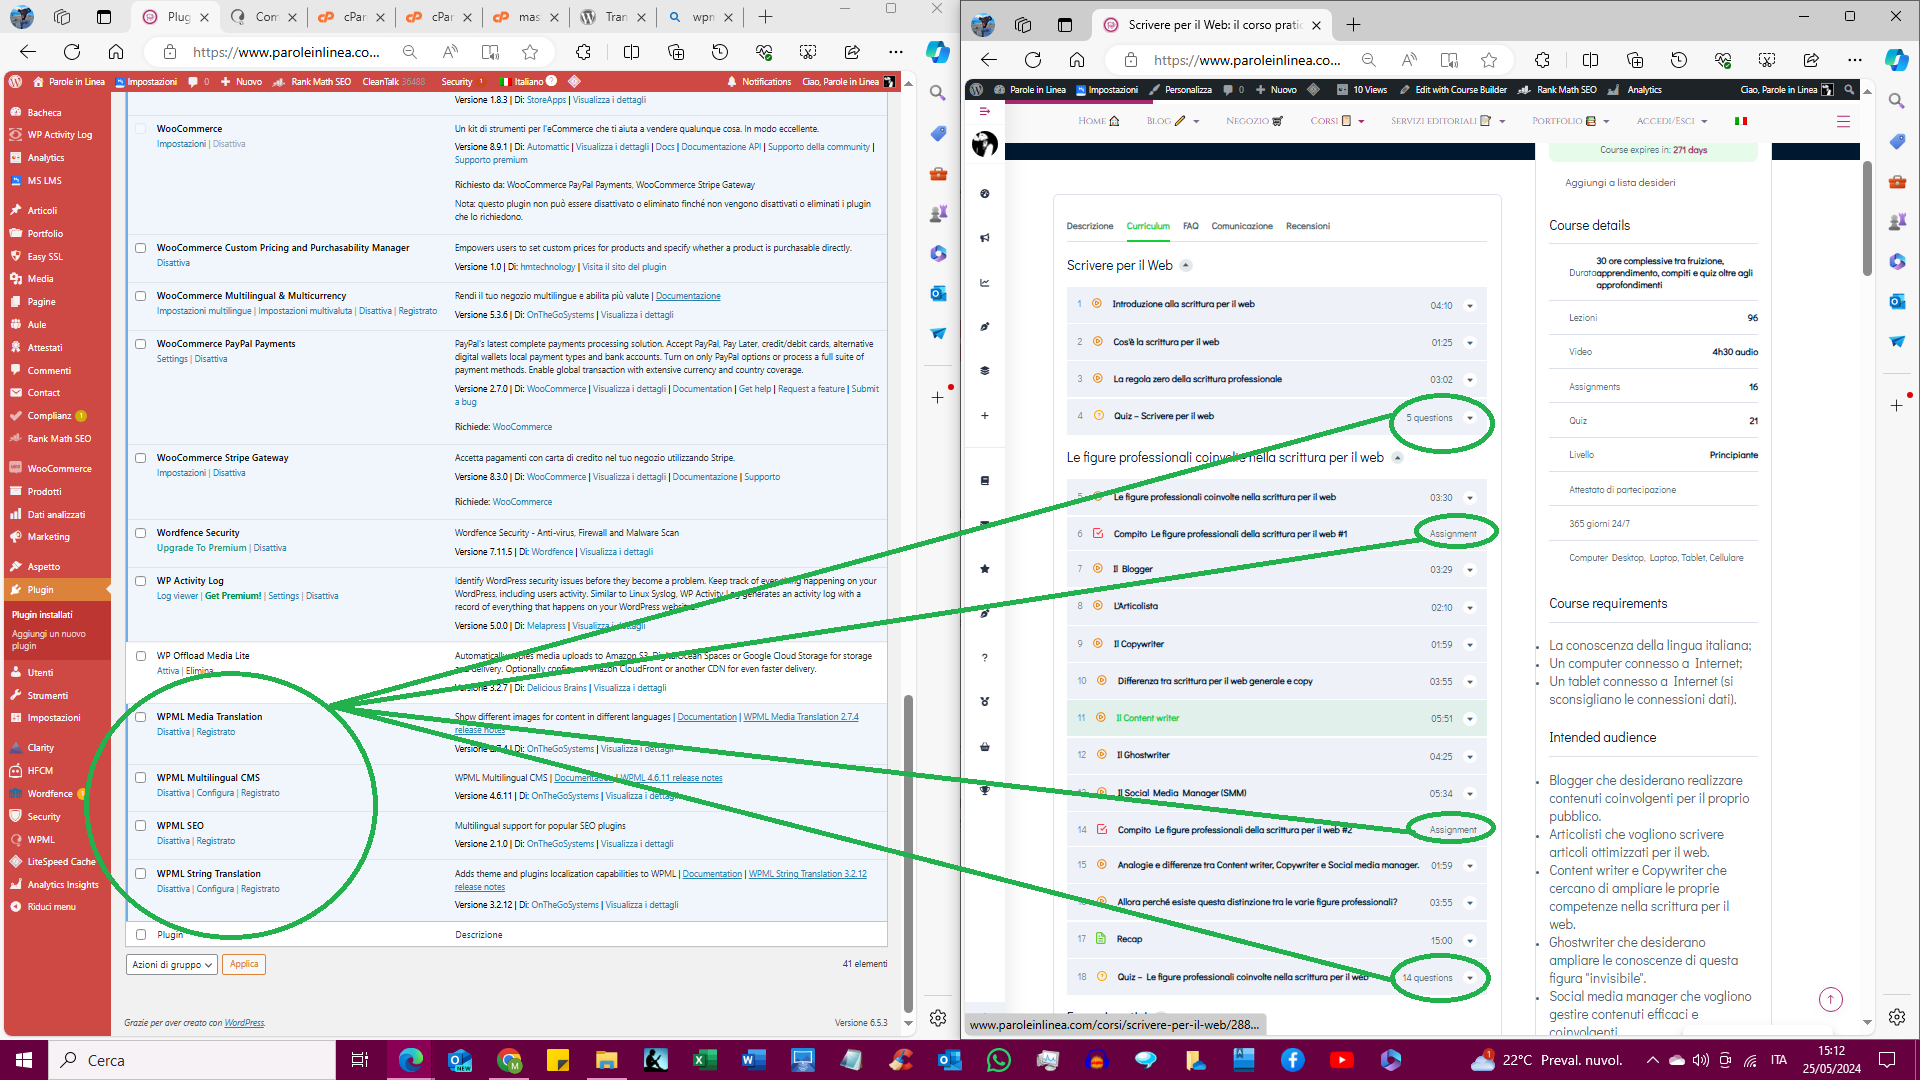Viewport: 1920px width, 1080px height.
Task: Open WooCommerce in the WordPress sidebar menu
Action: 58,469
